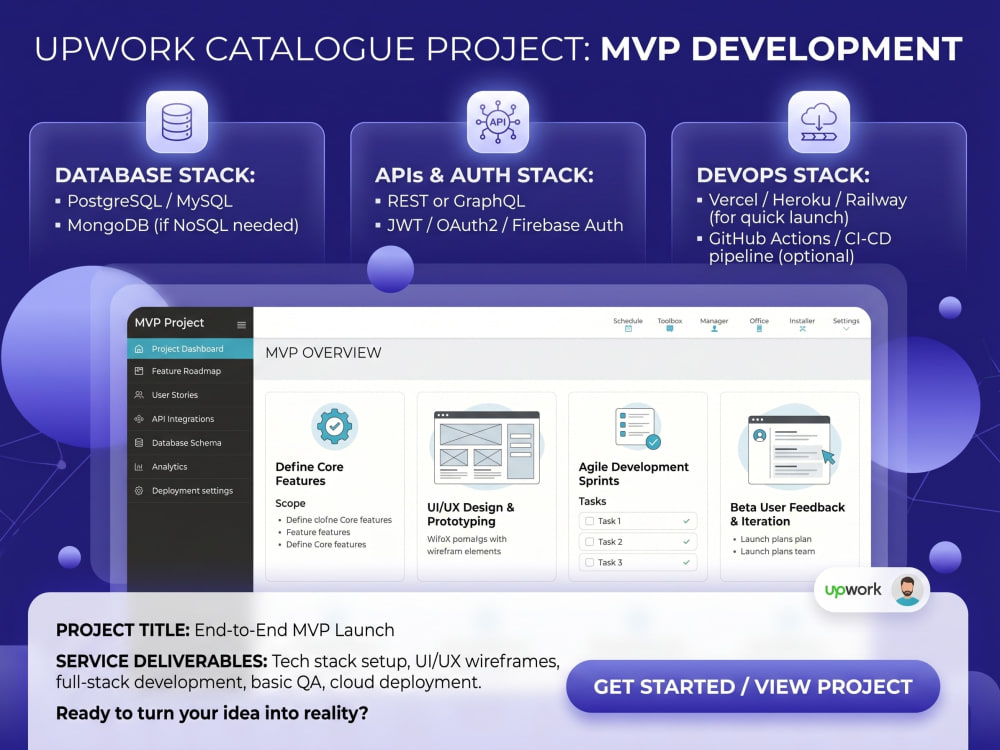This screenshot has height=750, width=1000.
Task: Click the DevOps cloud download icon
Action: pos(819,122)
